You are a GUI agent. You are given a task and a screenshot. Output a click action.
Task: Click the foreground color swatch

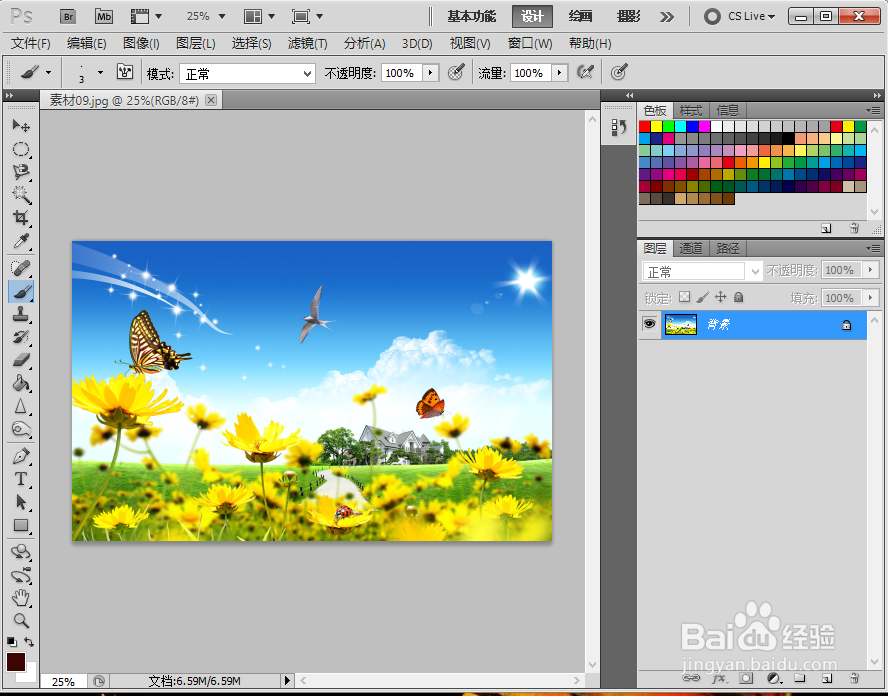click(14, 662)
